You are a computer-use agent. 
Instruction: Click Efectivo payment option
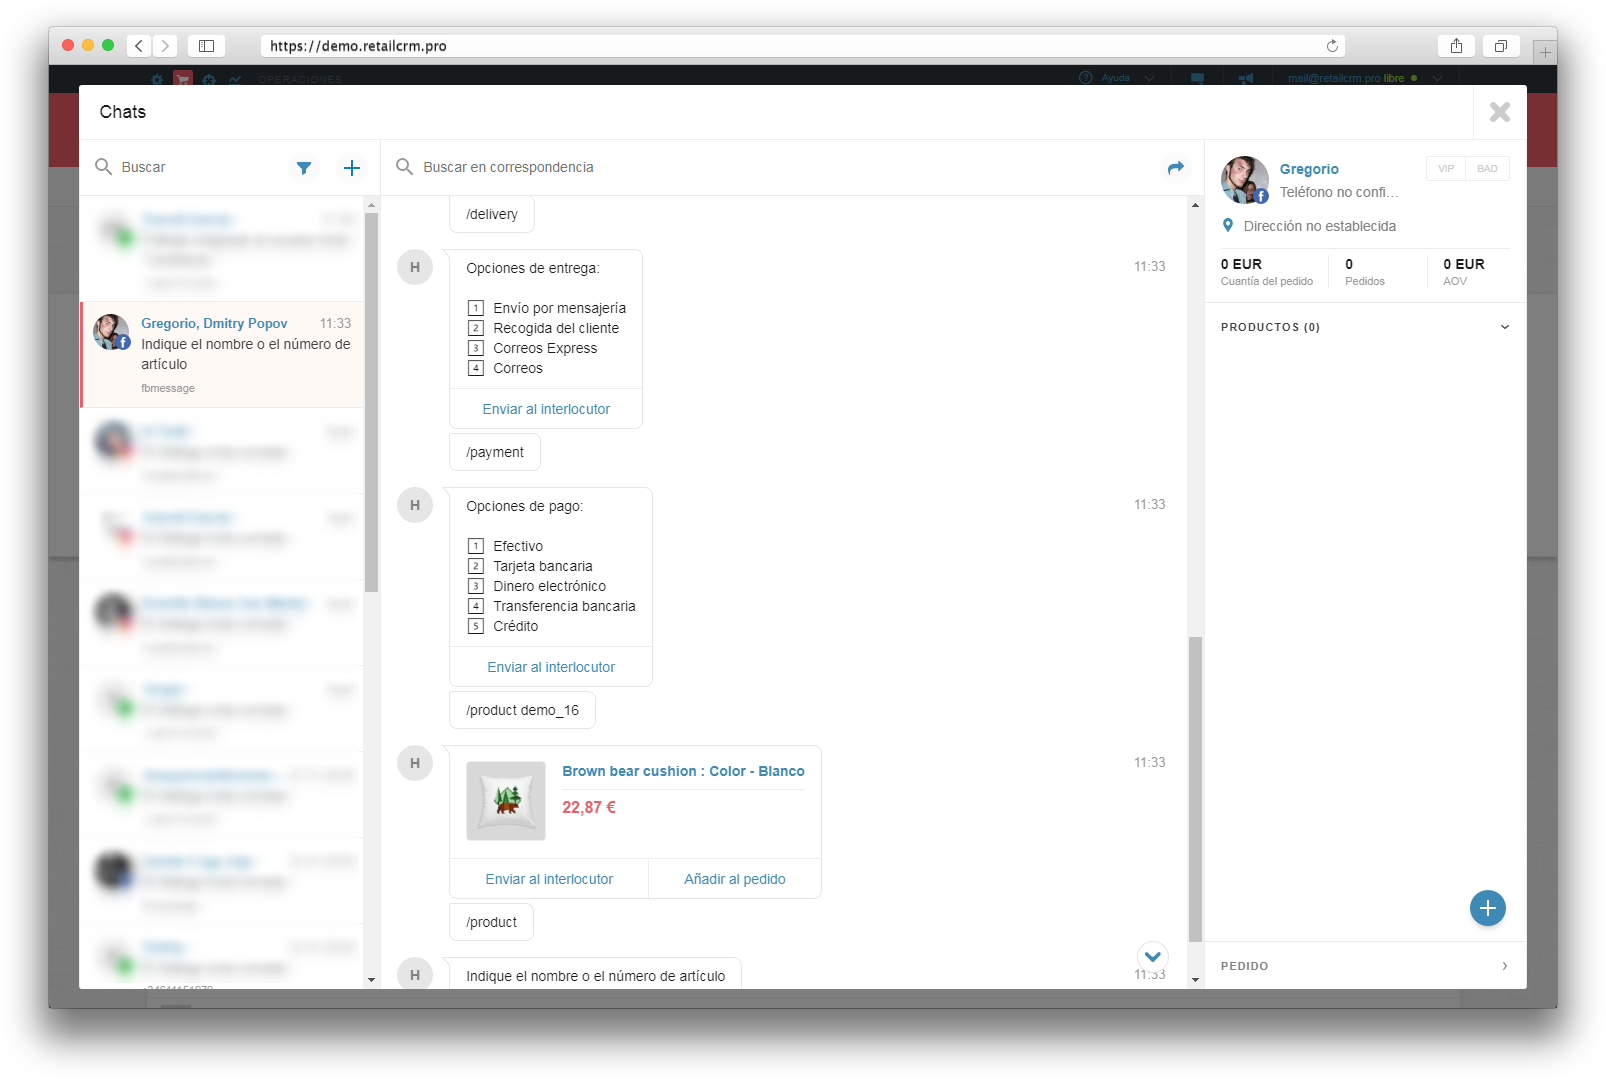(x=506, y=546)
